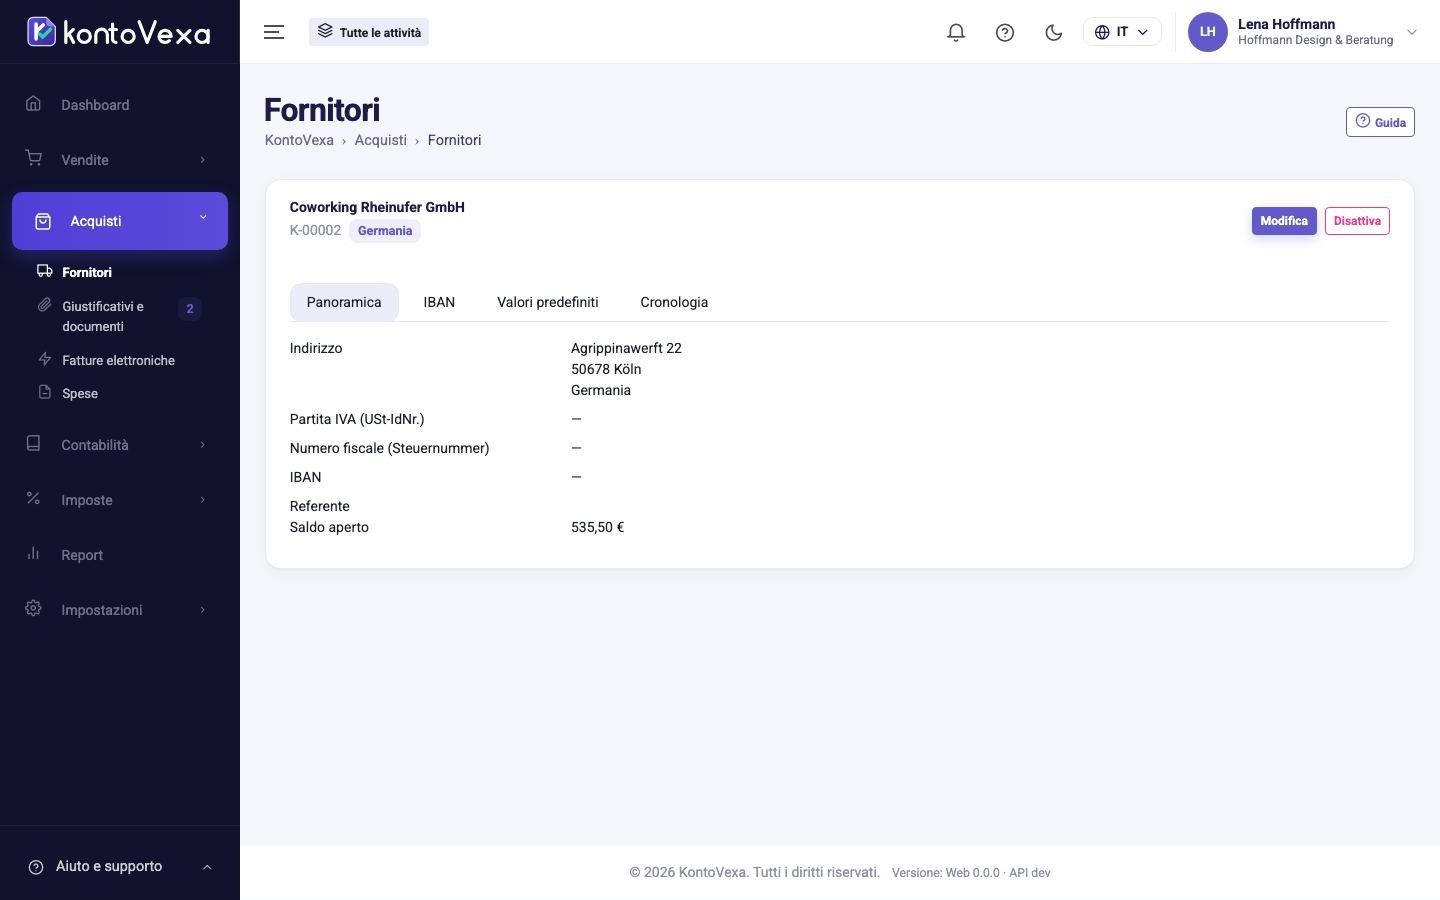Click the Acquisti shopping bag icon
Screen dimensions: 1440x900
pyautogui.click(x=43, y=221)
